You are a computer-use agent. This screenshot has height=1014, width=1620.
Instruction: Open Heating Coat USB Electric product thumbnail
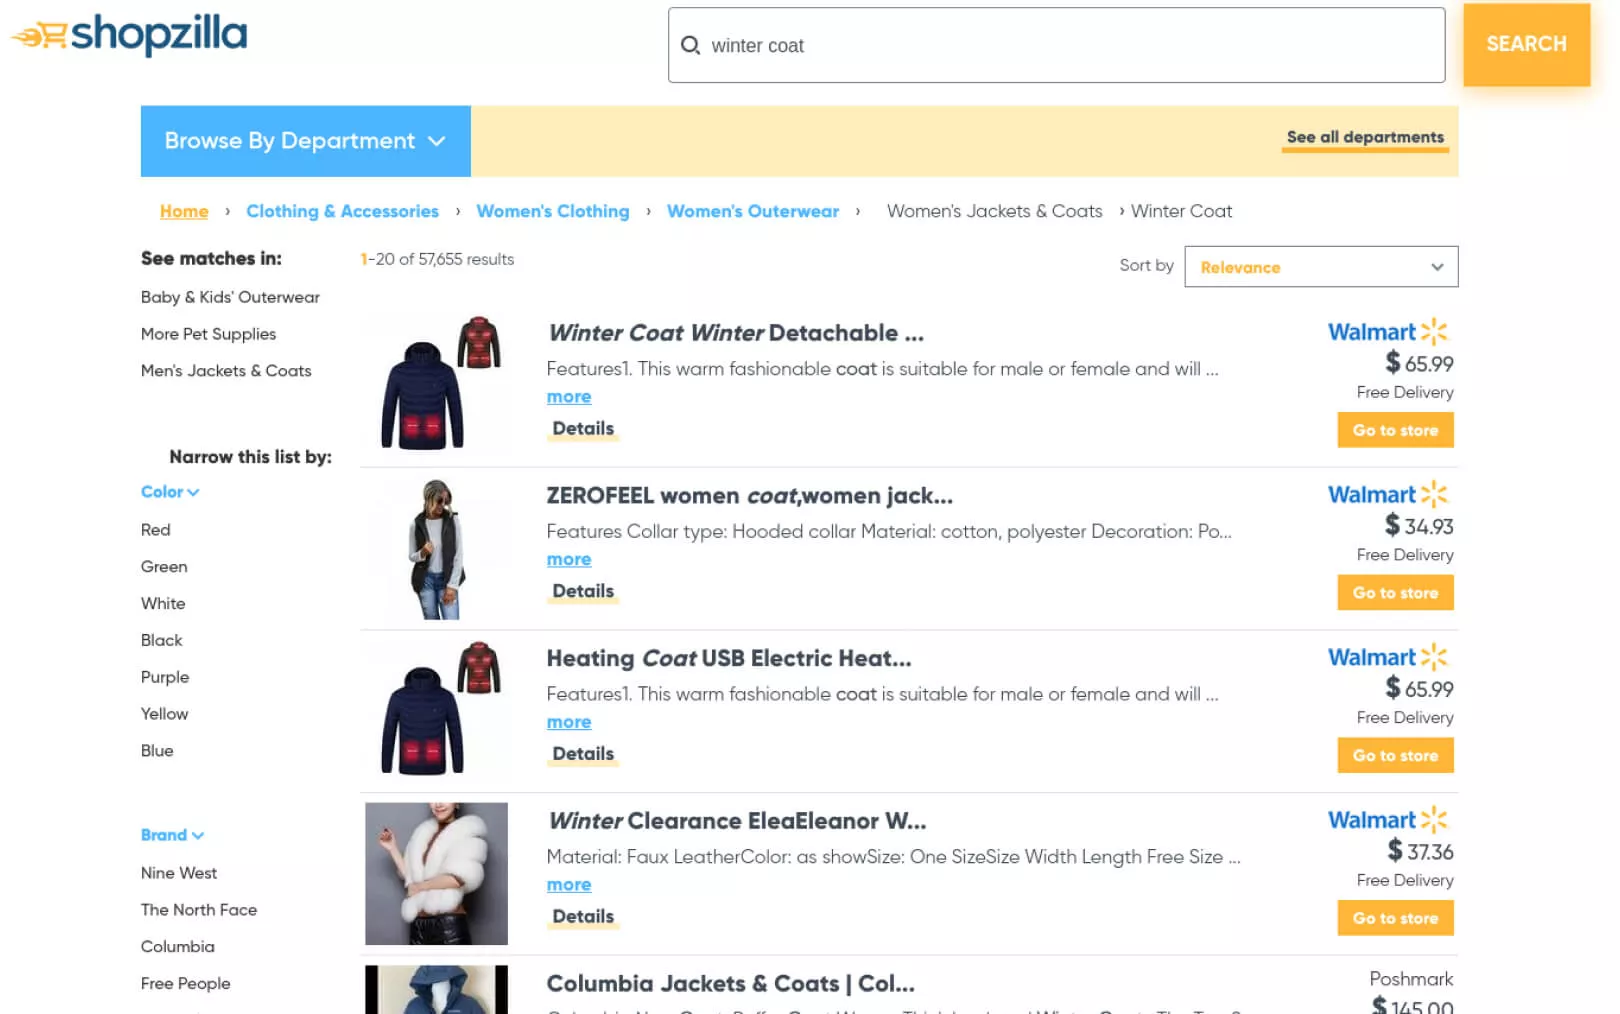(x=437, y=708)
